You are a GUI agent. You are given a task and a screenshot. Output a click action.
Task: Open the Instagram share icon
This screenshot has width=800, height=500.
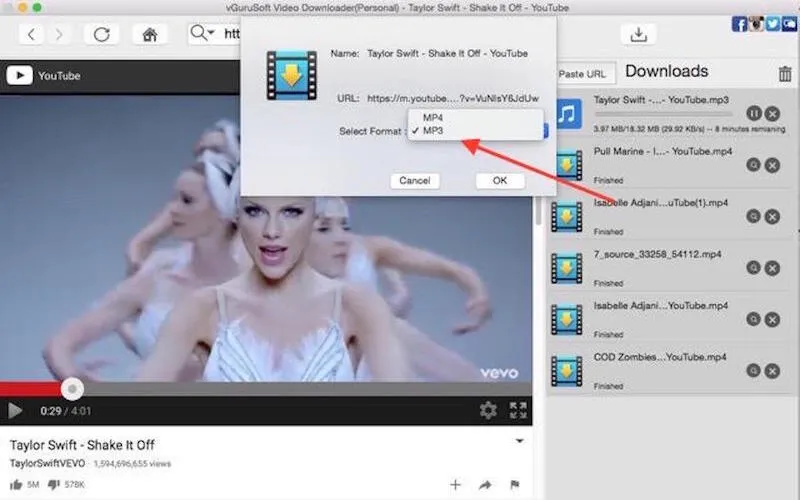tap(756, 23)
